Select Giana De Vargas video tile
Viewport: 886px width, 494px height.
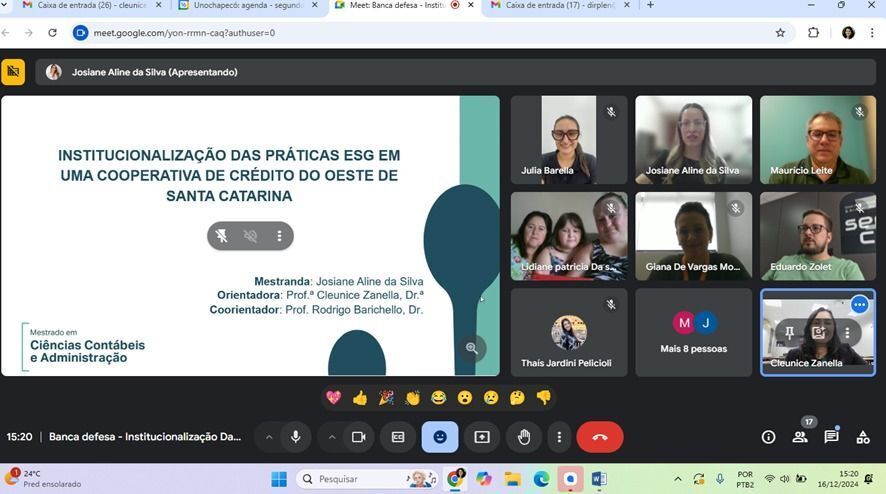(693, 236)
